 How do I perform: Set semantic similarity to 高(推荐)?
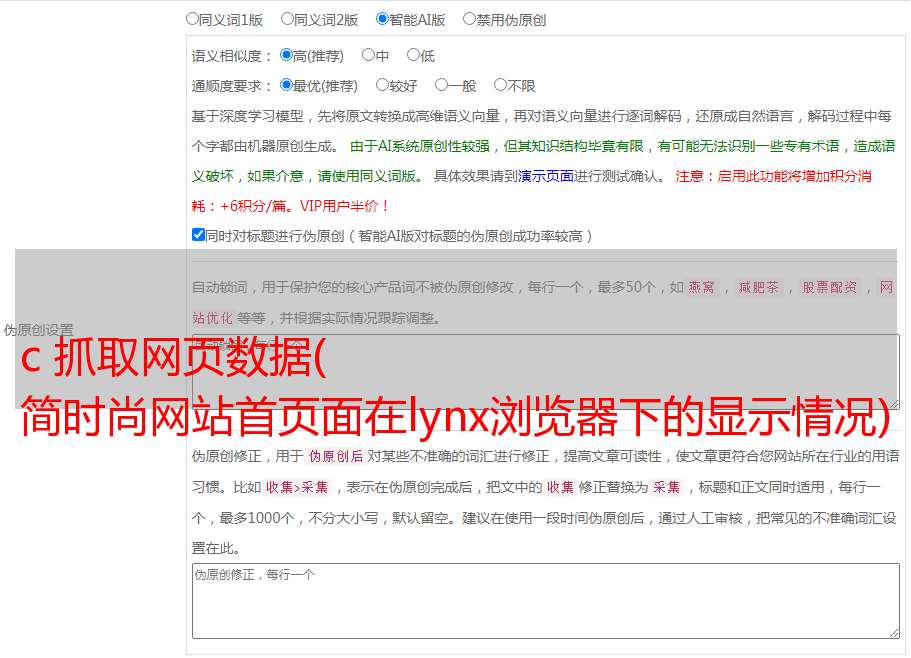[x=286, y=55]
